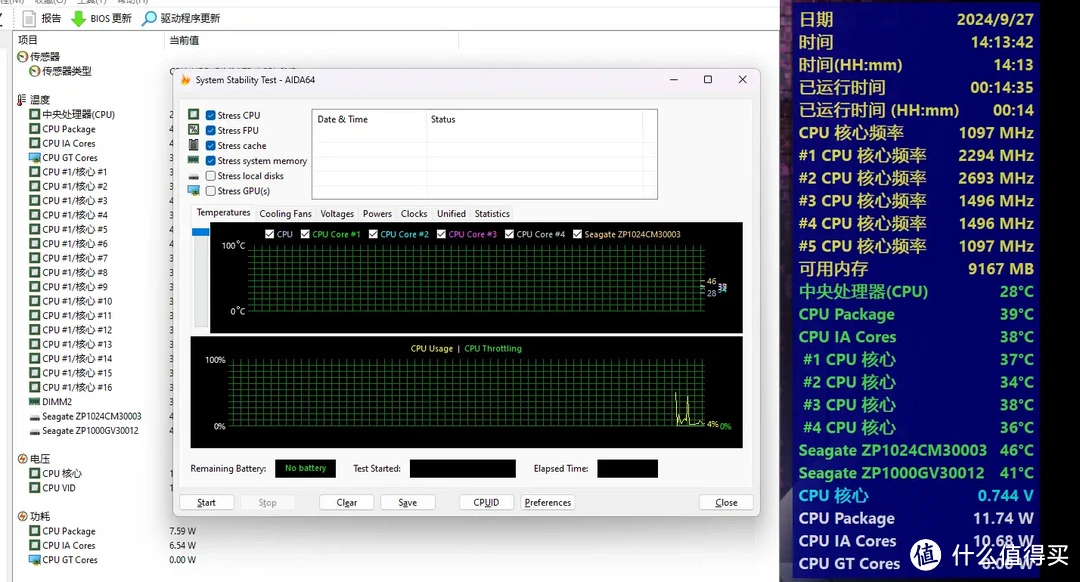1080x582 pixels.
Task: Select the CPU Package power row
Action: click(x=69, y=532)
